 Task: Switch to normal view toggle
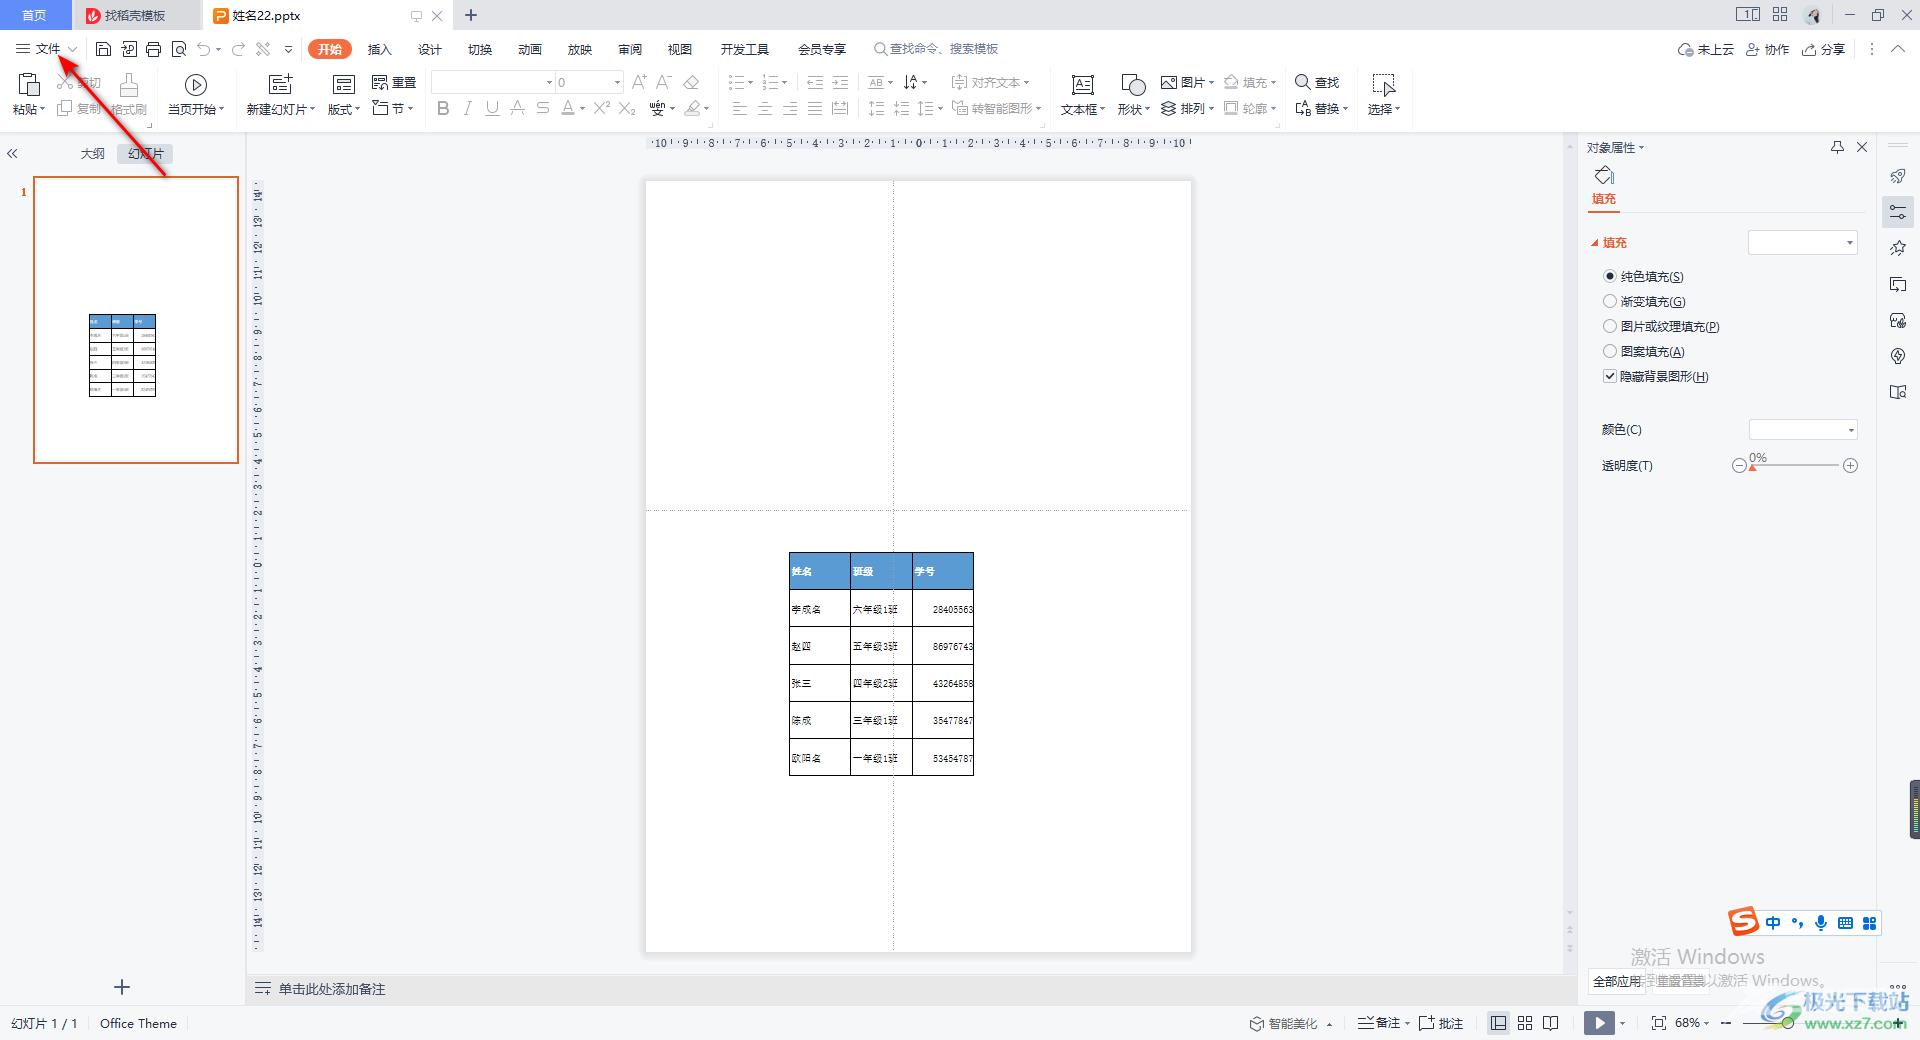(1498, 1023)
